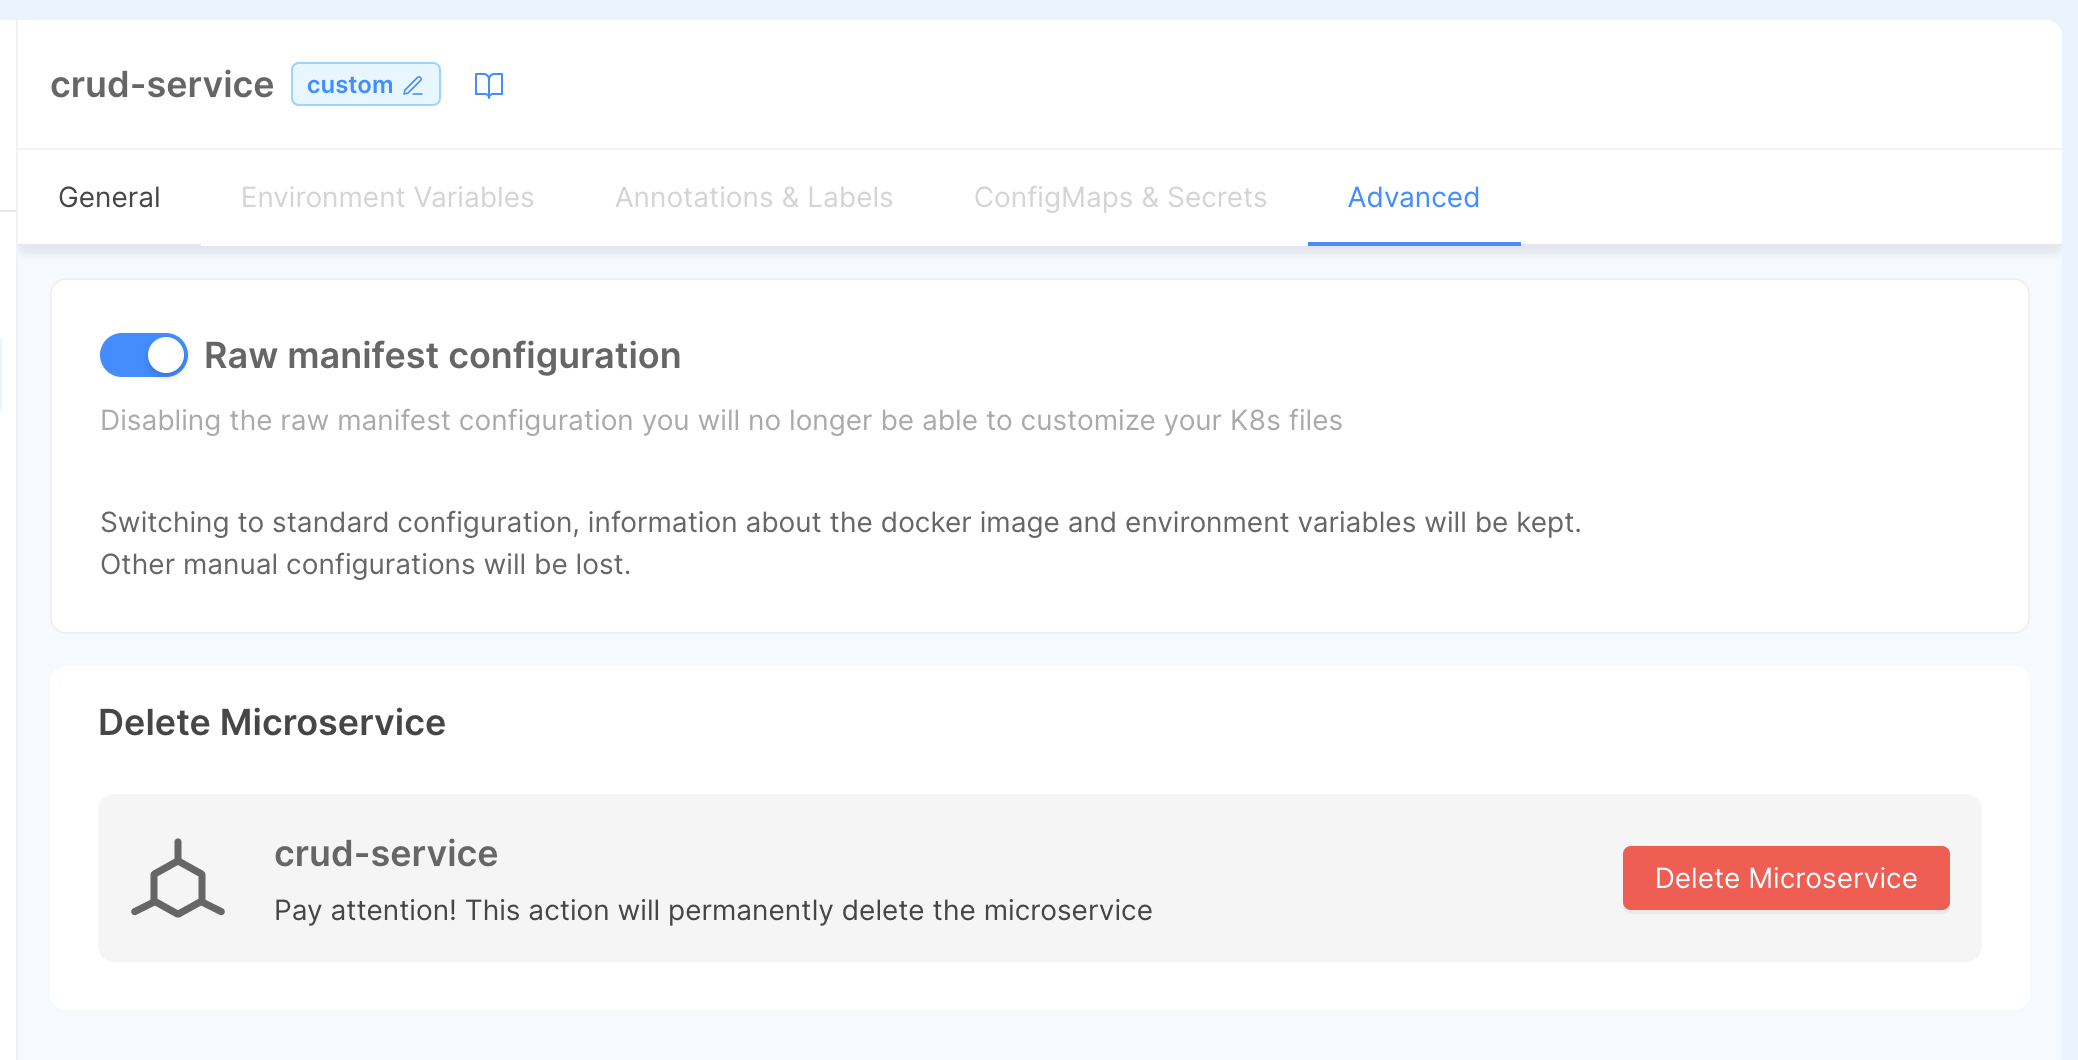Screen dimensions: 2078x1060
Task: Go to Annotations & Labels tab
Action: 753,197
